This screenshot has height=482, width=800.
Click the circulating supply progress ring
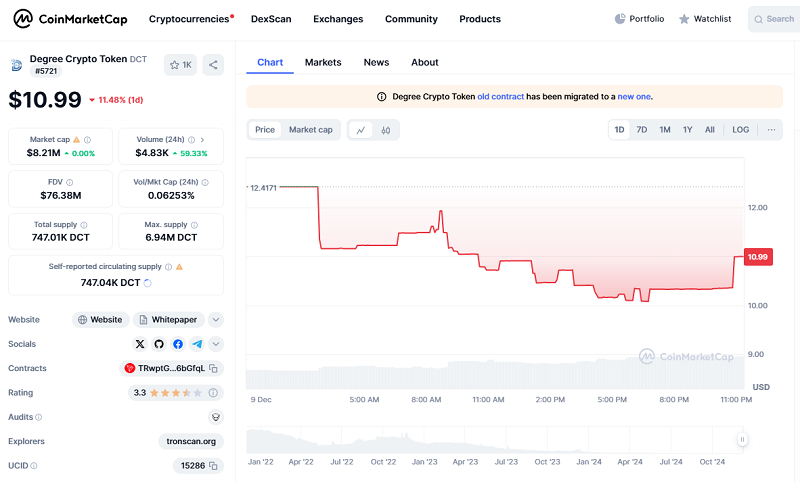[x=147, y=283]
